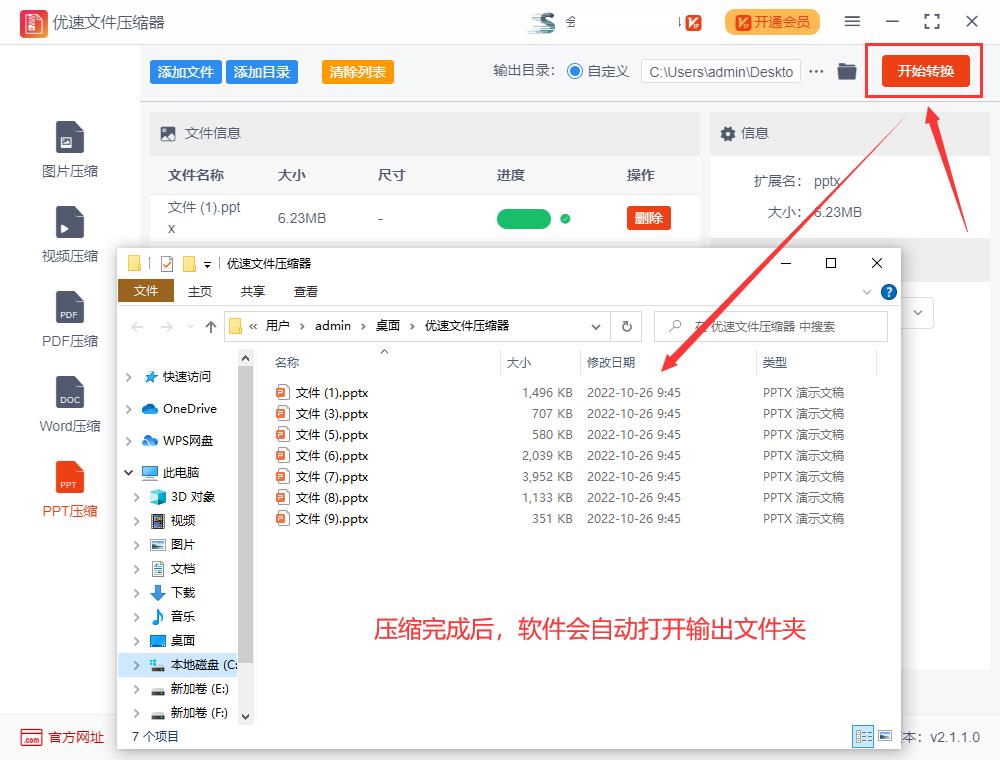Click the ... button beside the output path
1000x760 pixels.
click(817, 71)
